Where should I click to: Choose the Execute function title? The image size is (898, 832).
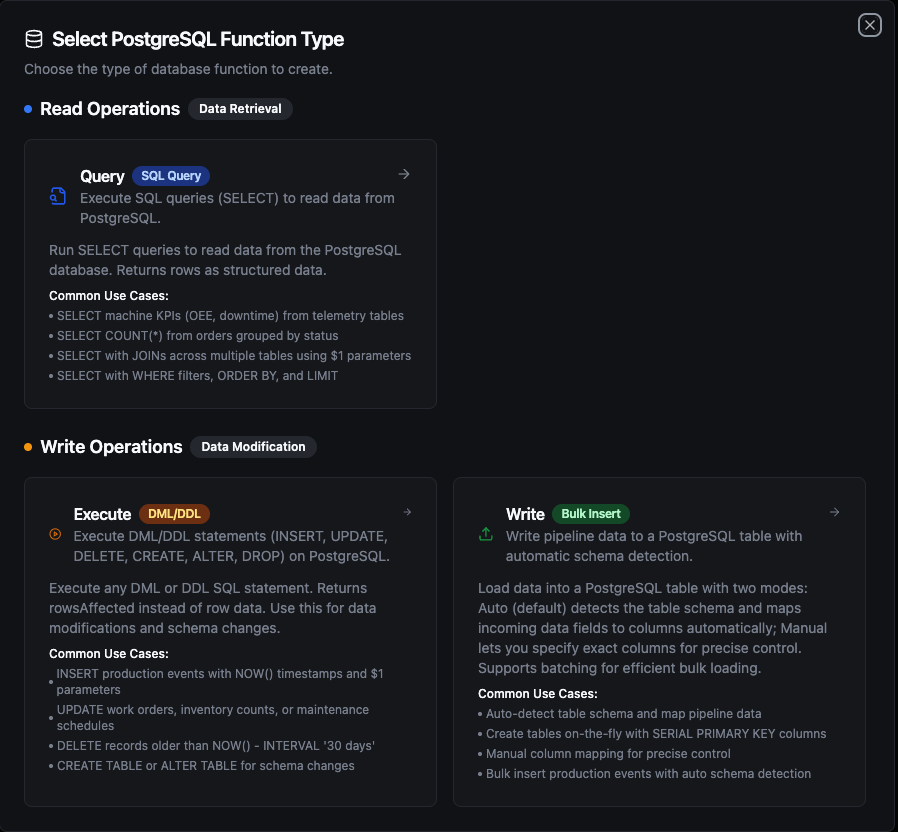coord(102,514)
